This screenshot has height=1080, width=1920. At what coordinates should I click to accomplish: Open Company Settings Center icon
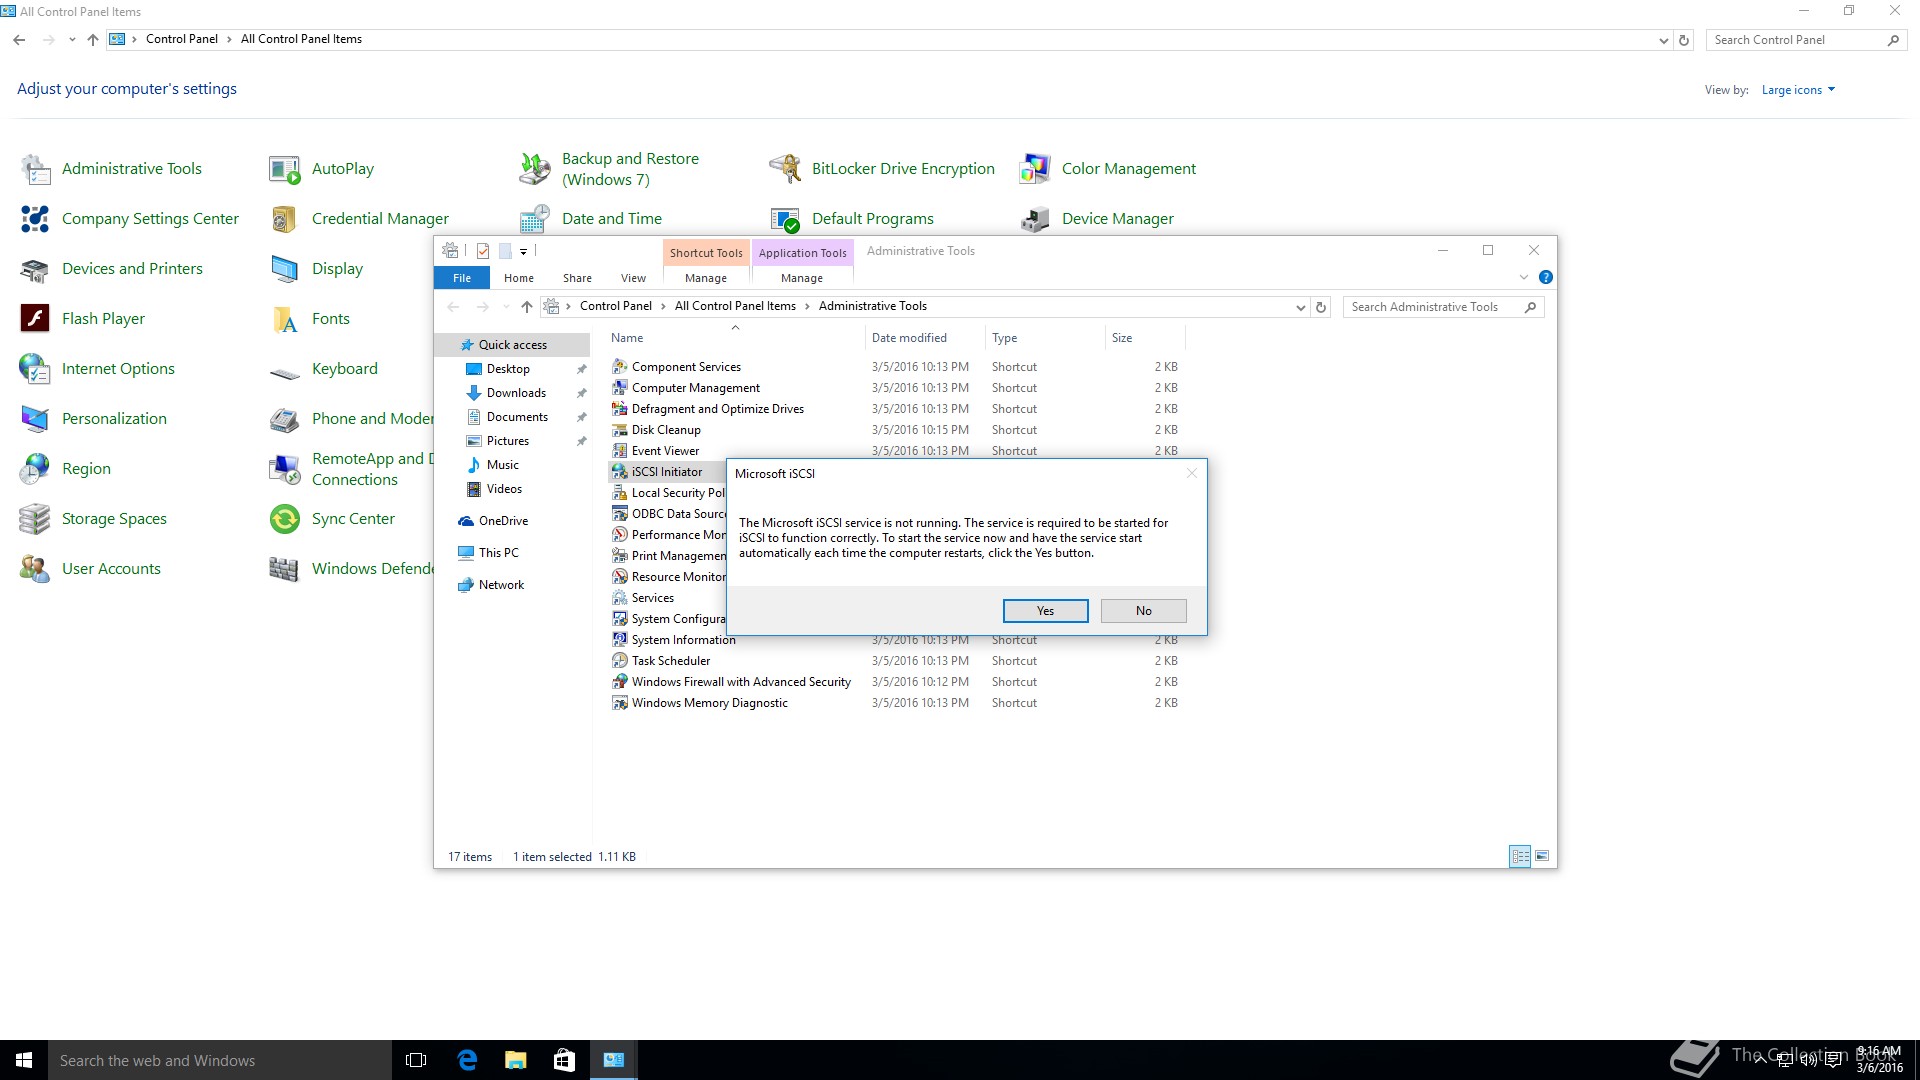[x=36, y=219]
